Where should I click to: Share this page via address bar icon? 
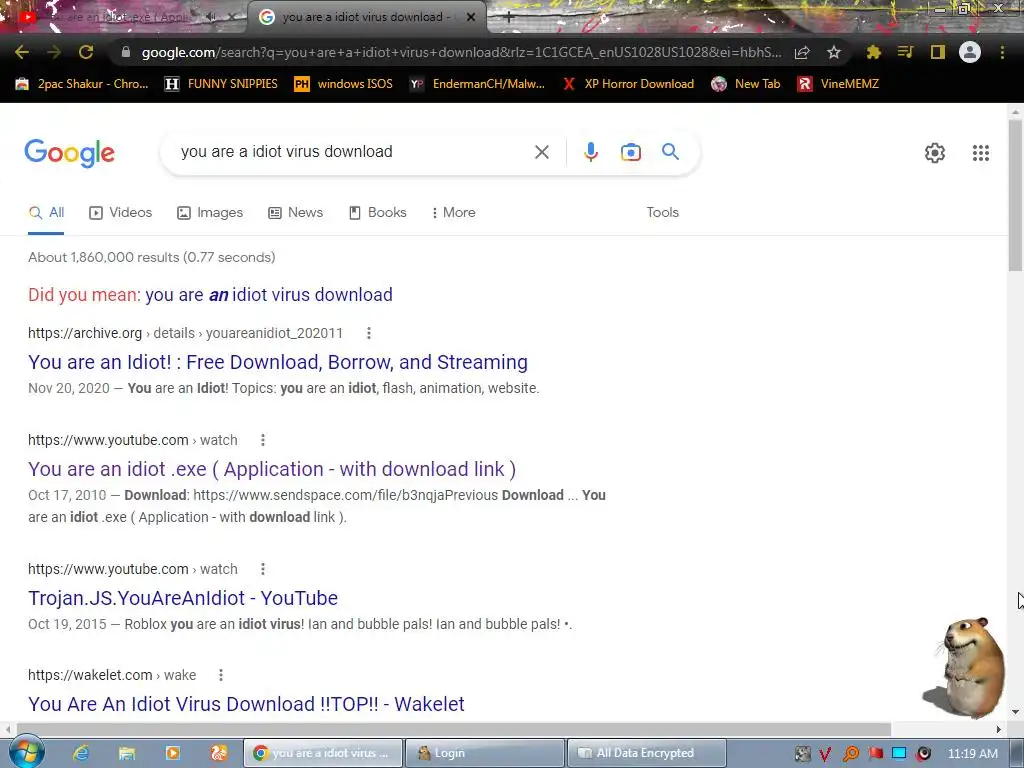tap(802, 52)
